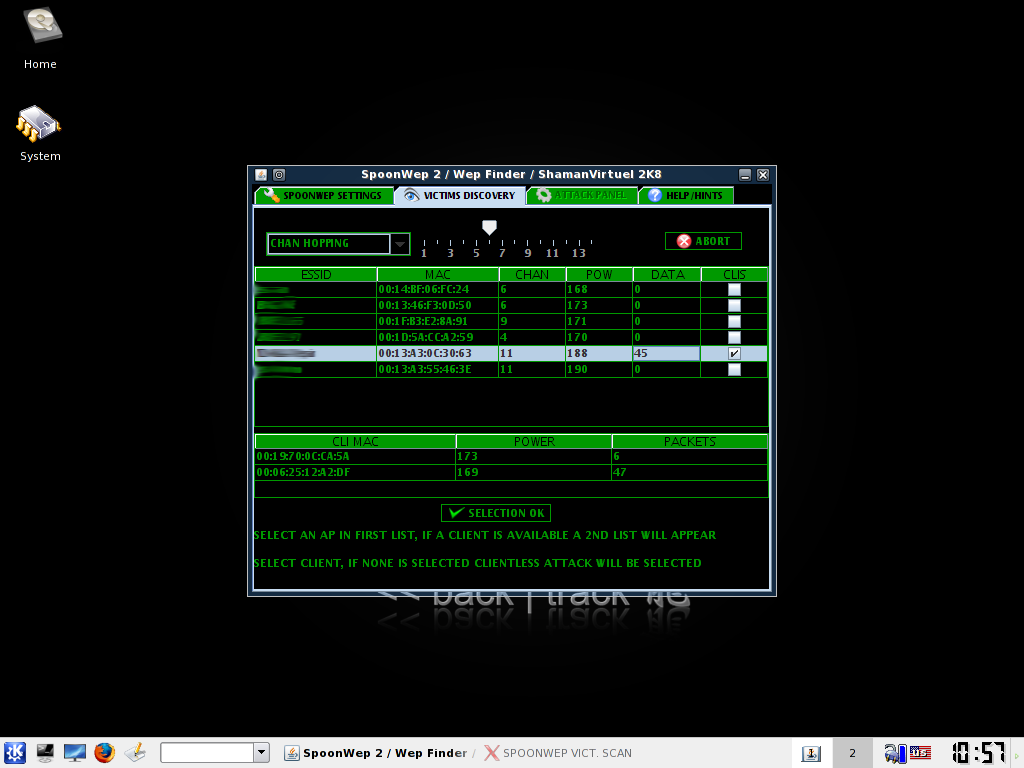Check CLIS box for 00:1F:B3:E2:8A:91
This screenshot has height=768, width=1024.
tap(734, 321)
